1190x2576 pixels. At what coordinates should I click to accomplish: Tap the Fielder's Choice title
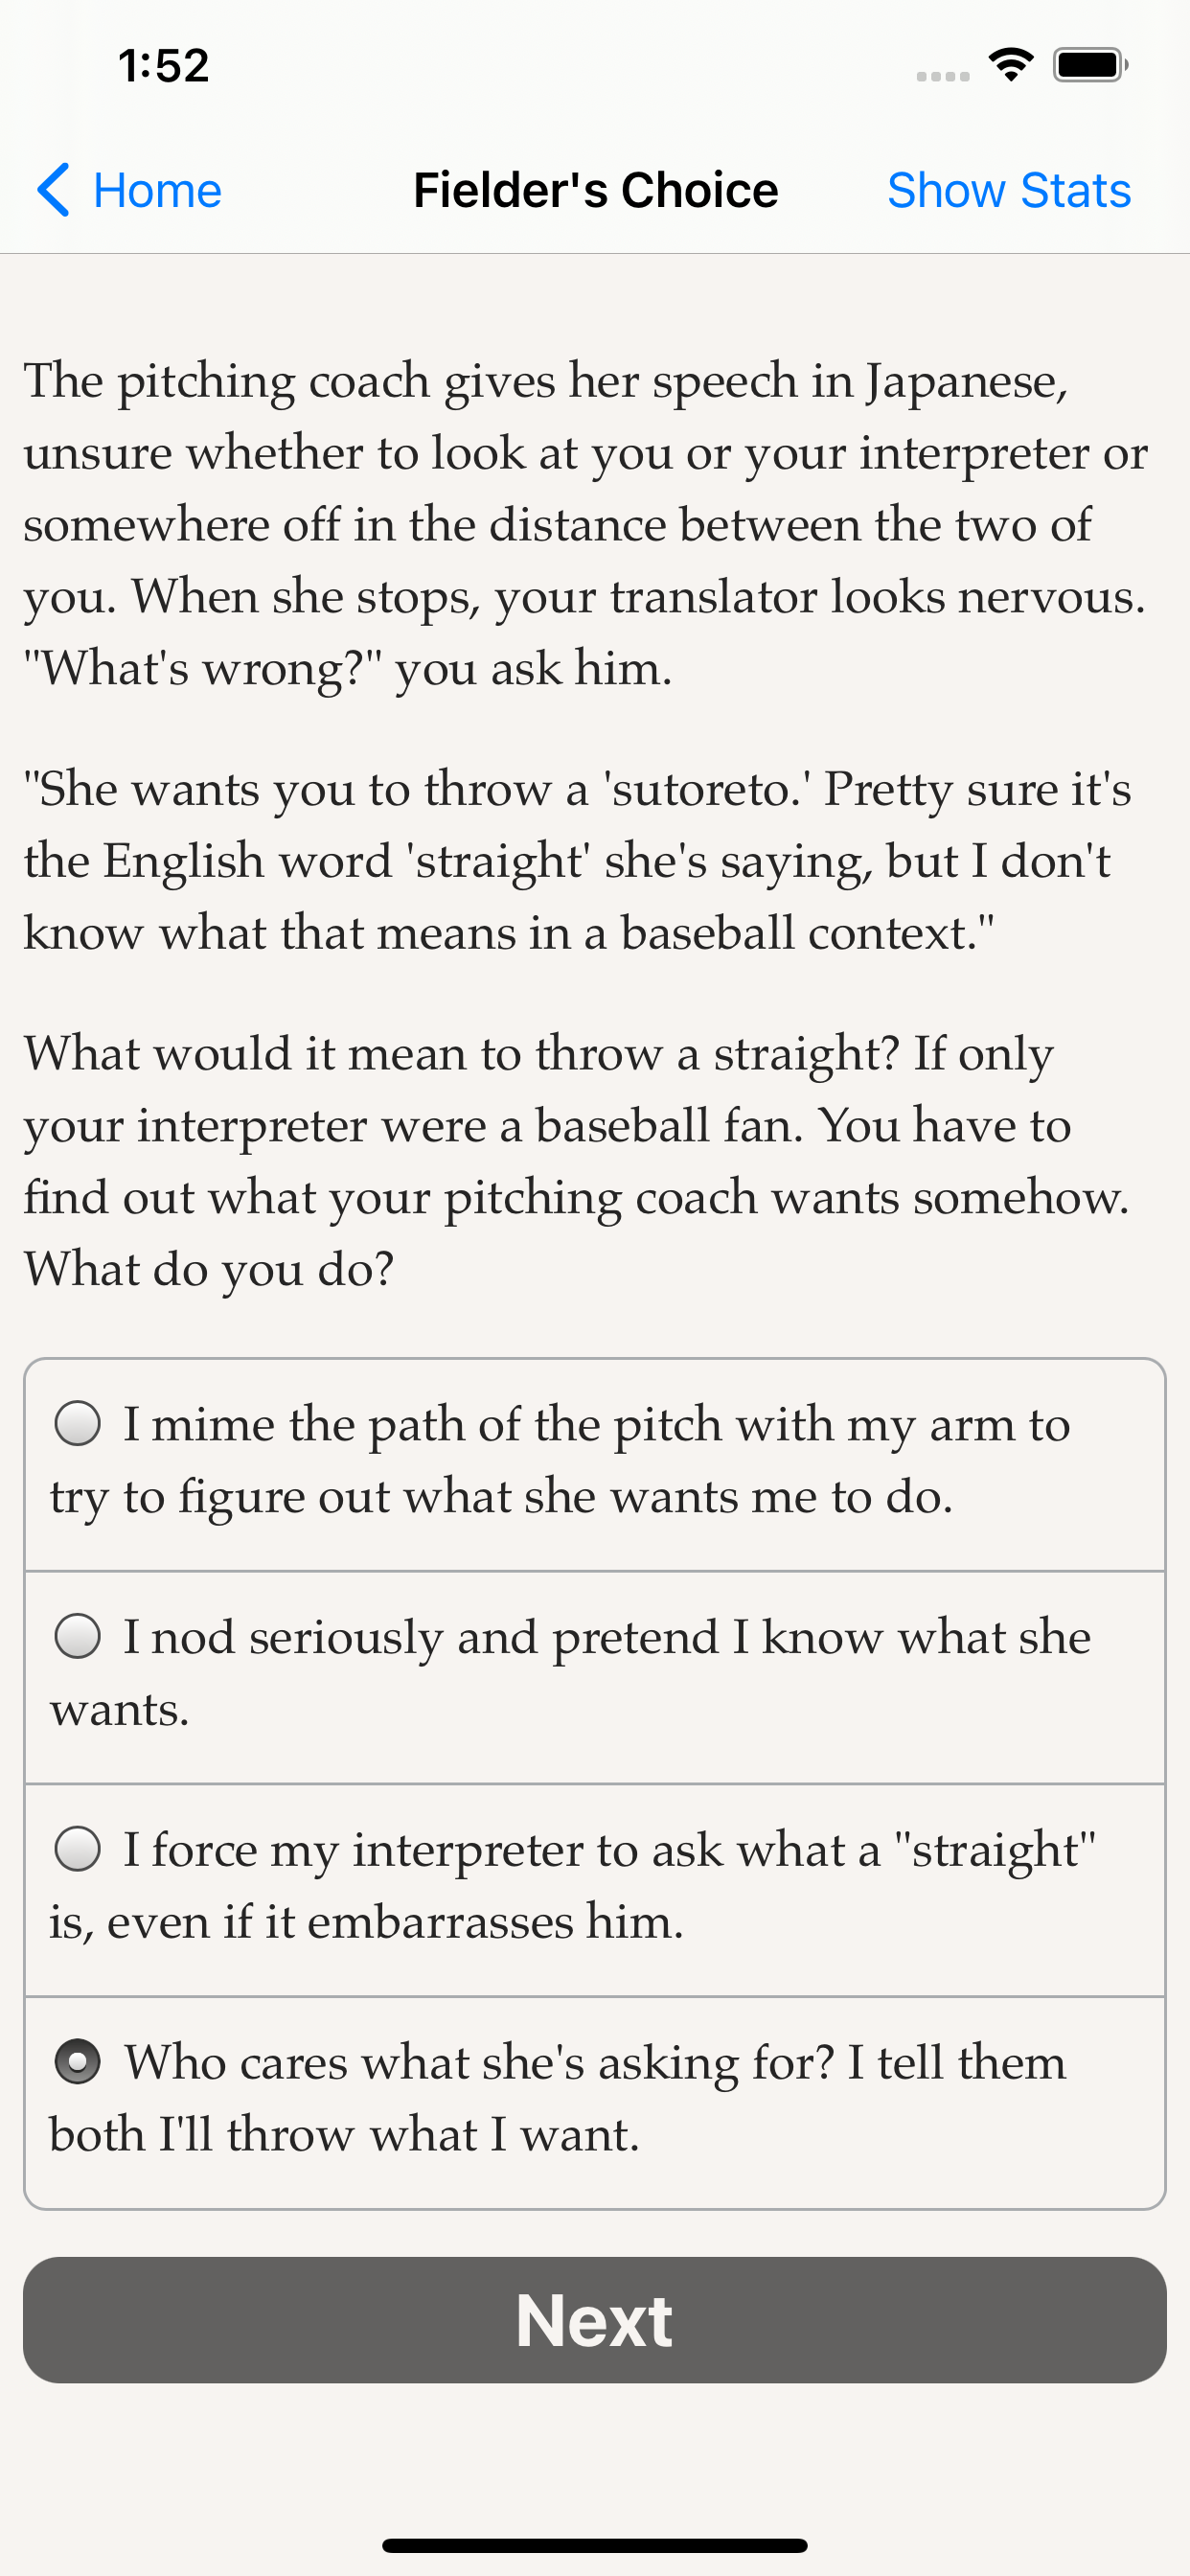coord(595,190)
